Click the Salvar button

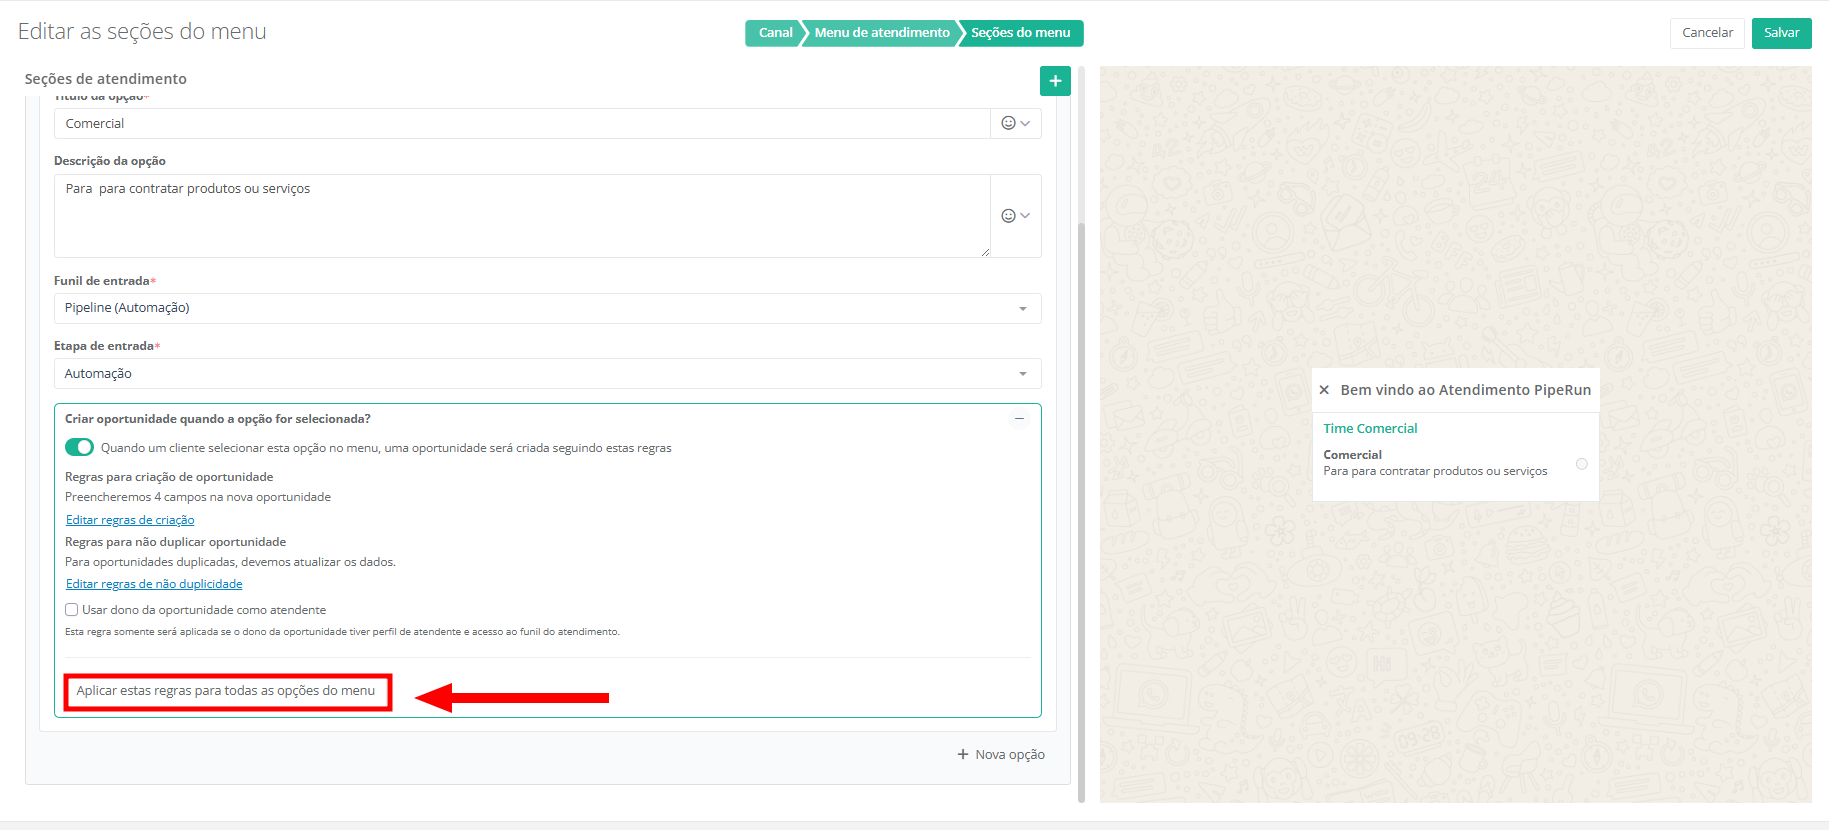1781,33
